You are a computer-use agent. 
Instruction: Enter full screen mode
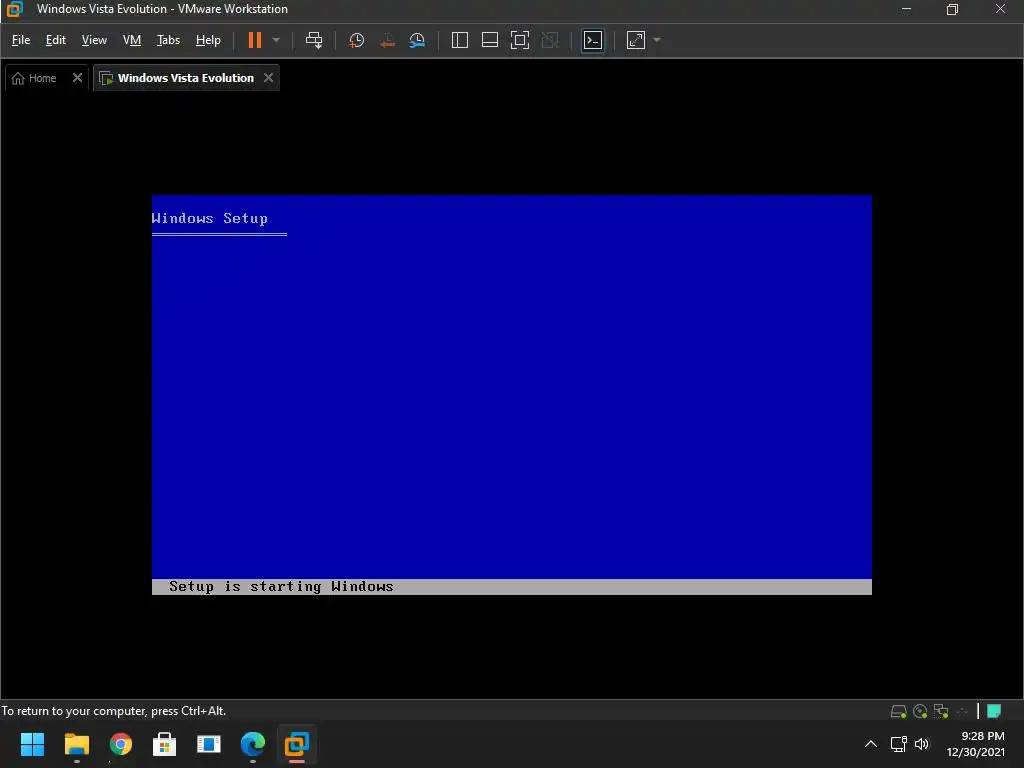coord(520,40)
